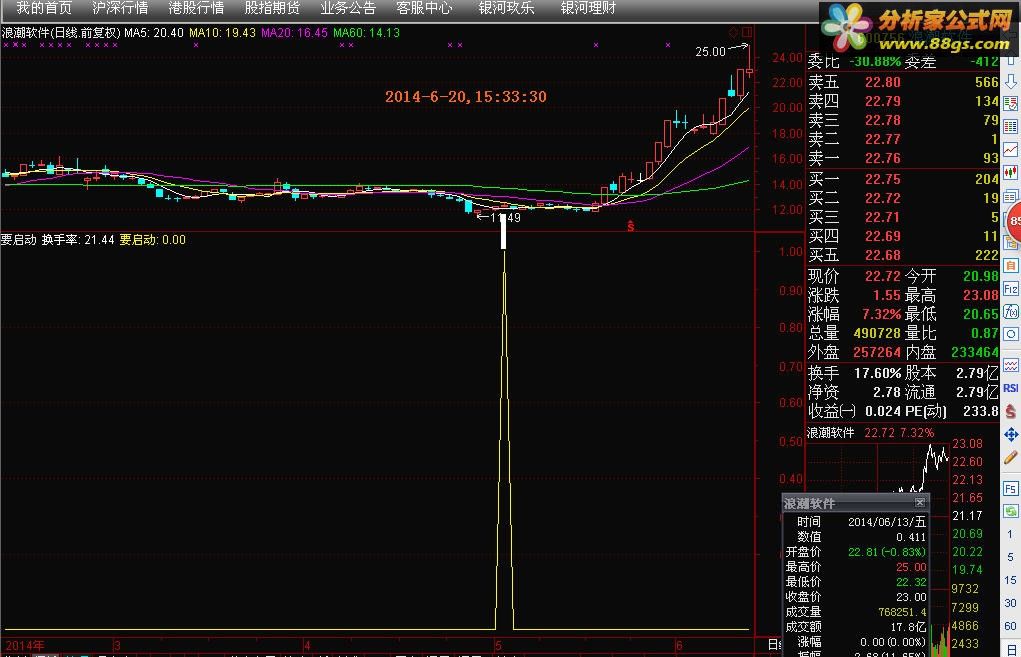Select the 买四 22.69 order row
Image resolution: width=1021 pixels, height=657 pixels.
(x=902, y=236)
